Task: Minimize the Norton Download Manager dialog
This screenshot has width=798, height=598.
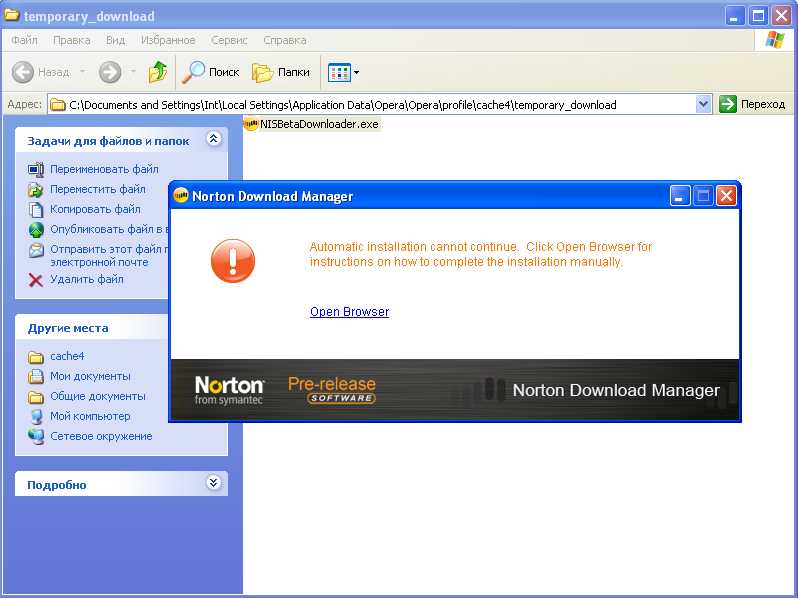Action: [x=679, y=195]
